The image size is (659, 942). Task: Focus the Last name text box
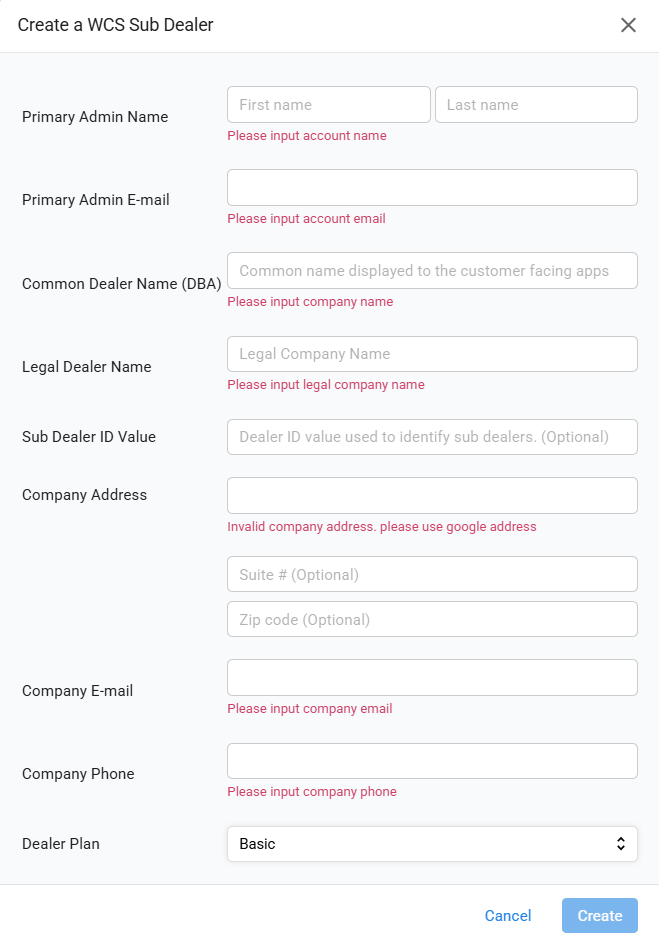(536, 105)
